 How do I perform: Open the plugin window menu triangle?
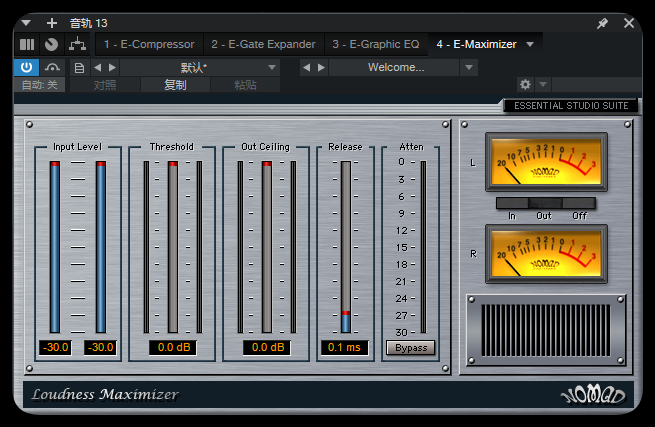tap(26, 23)
